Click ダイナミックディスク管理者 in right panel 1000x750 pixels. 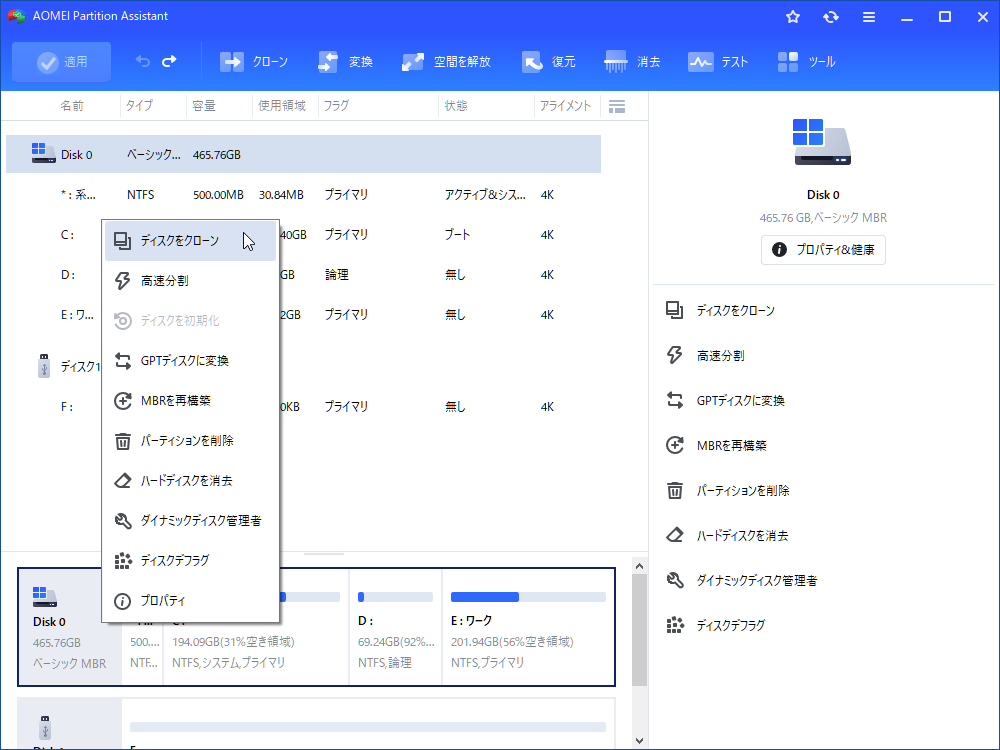[x=741, y=580]
